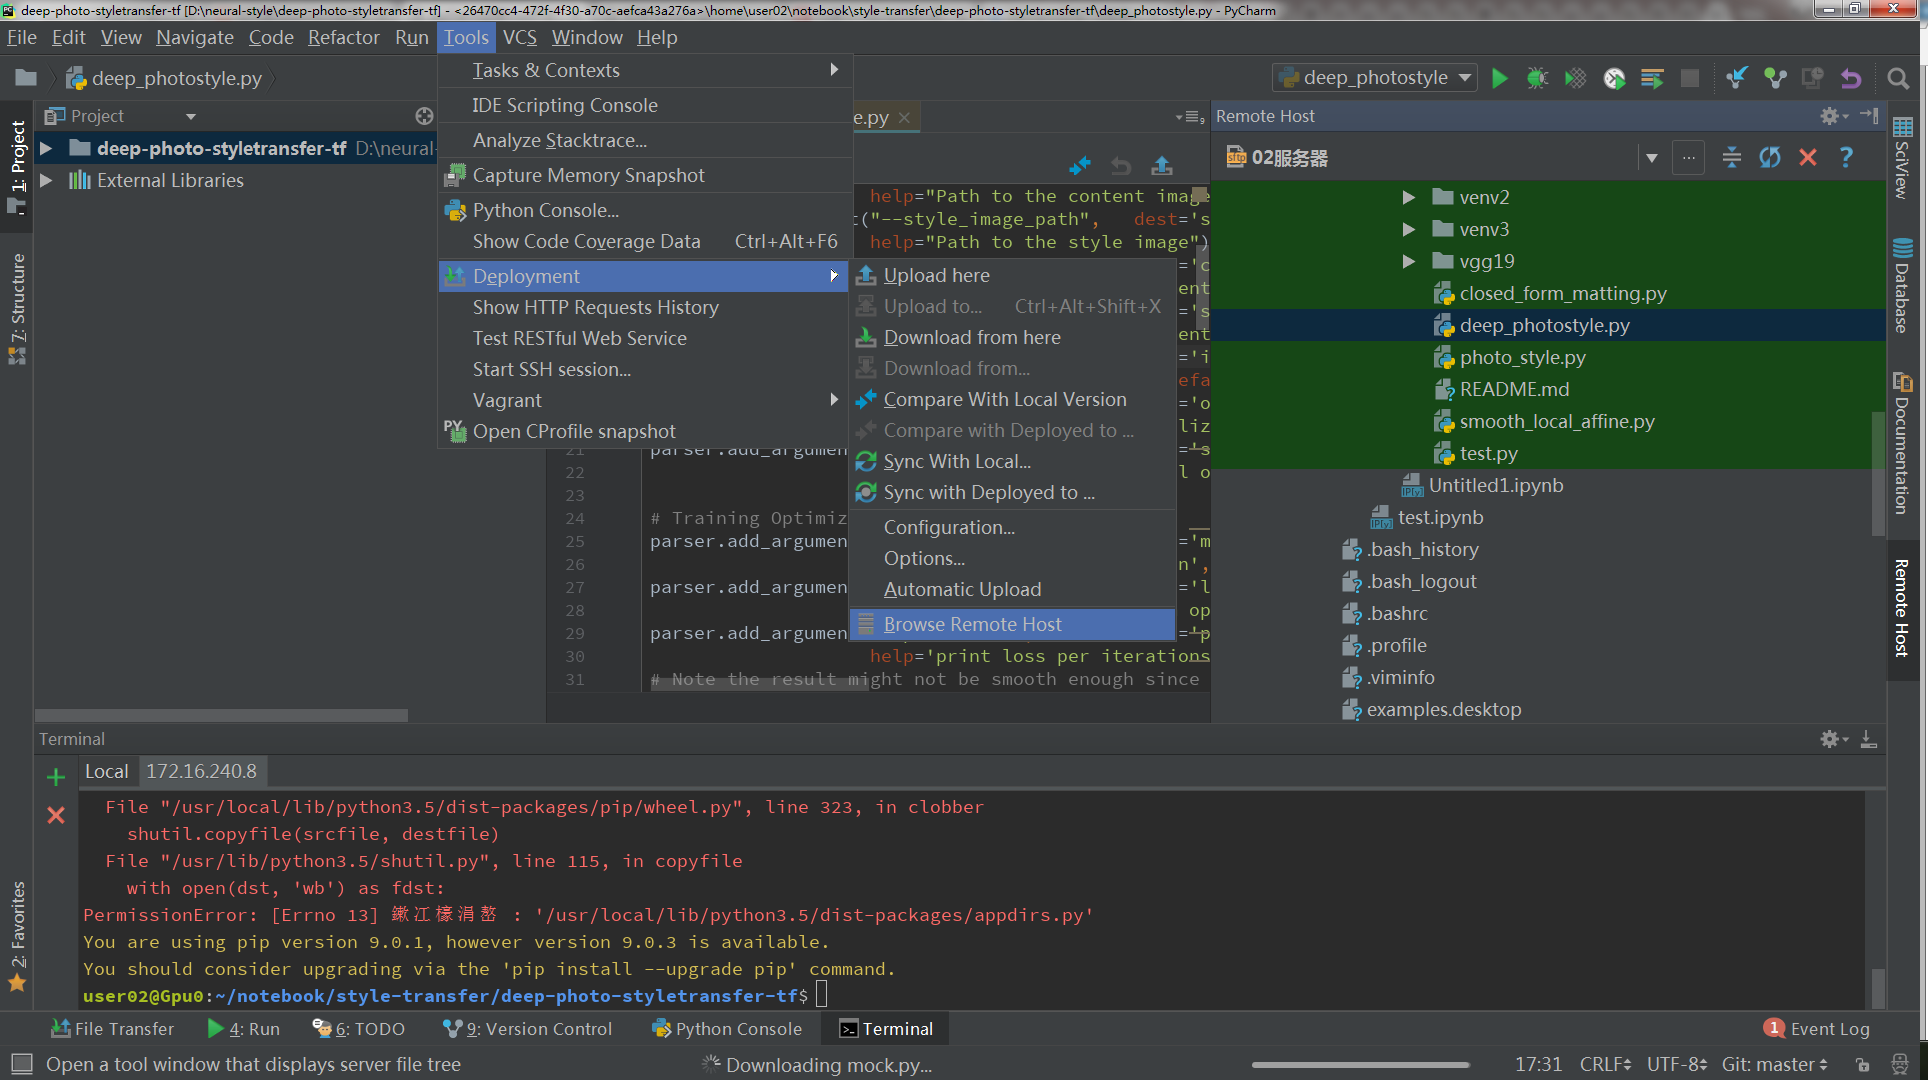
Task: Expand the vgg19 remote folder
Action: pyautogui.click(x=1408, y=261)
